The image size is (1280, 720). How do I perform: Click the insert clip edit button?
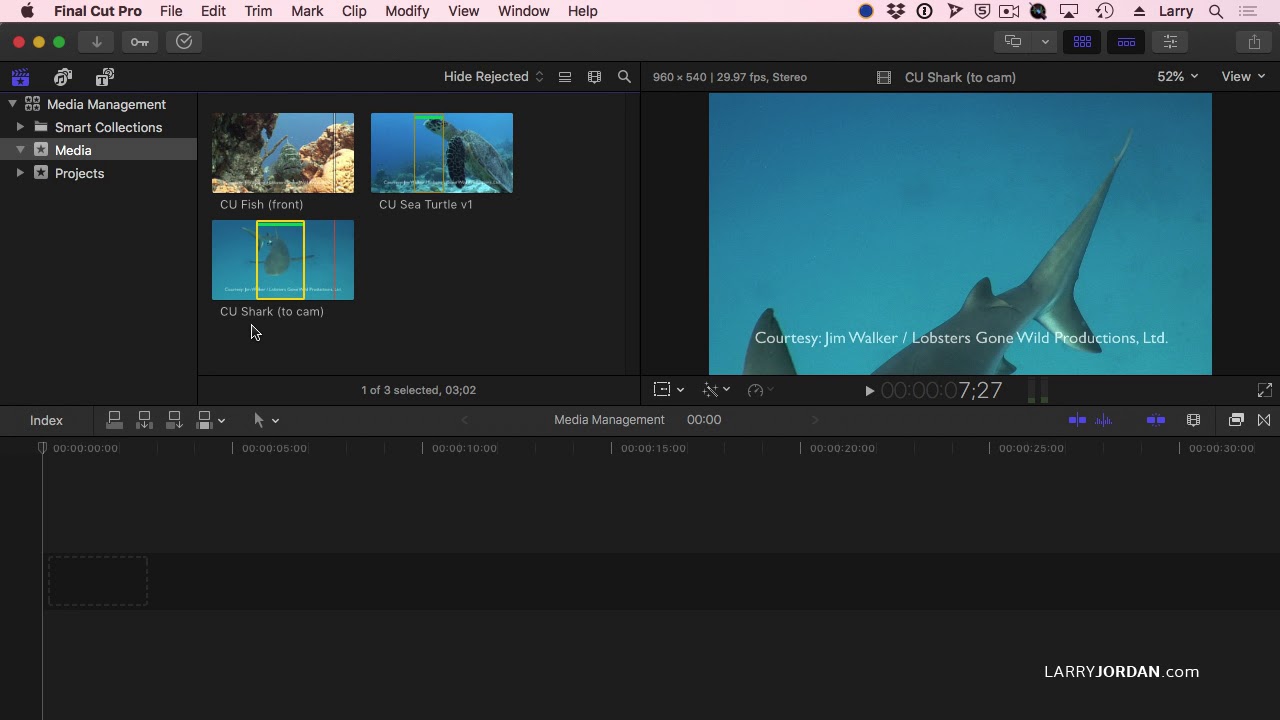[x=144, y=420]
